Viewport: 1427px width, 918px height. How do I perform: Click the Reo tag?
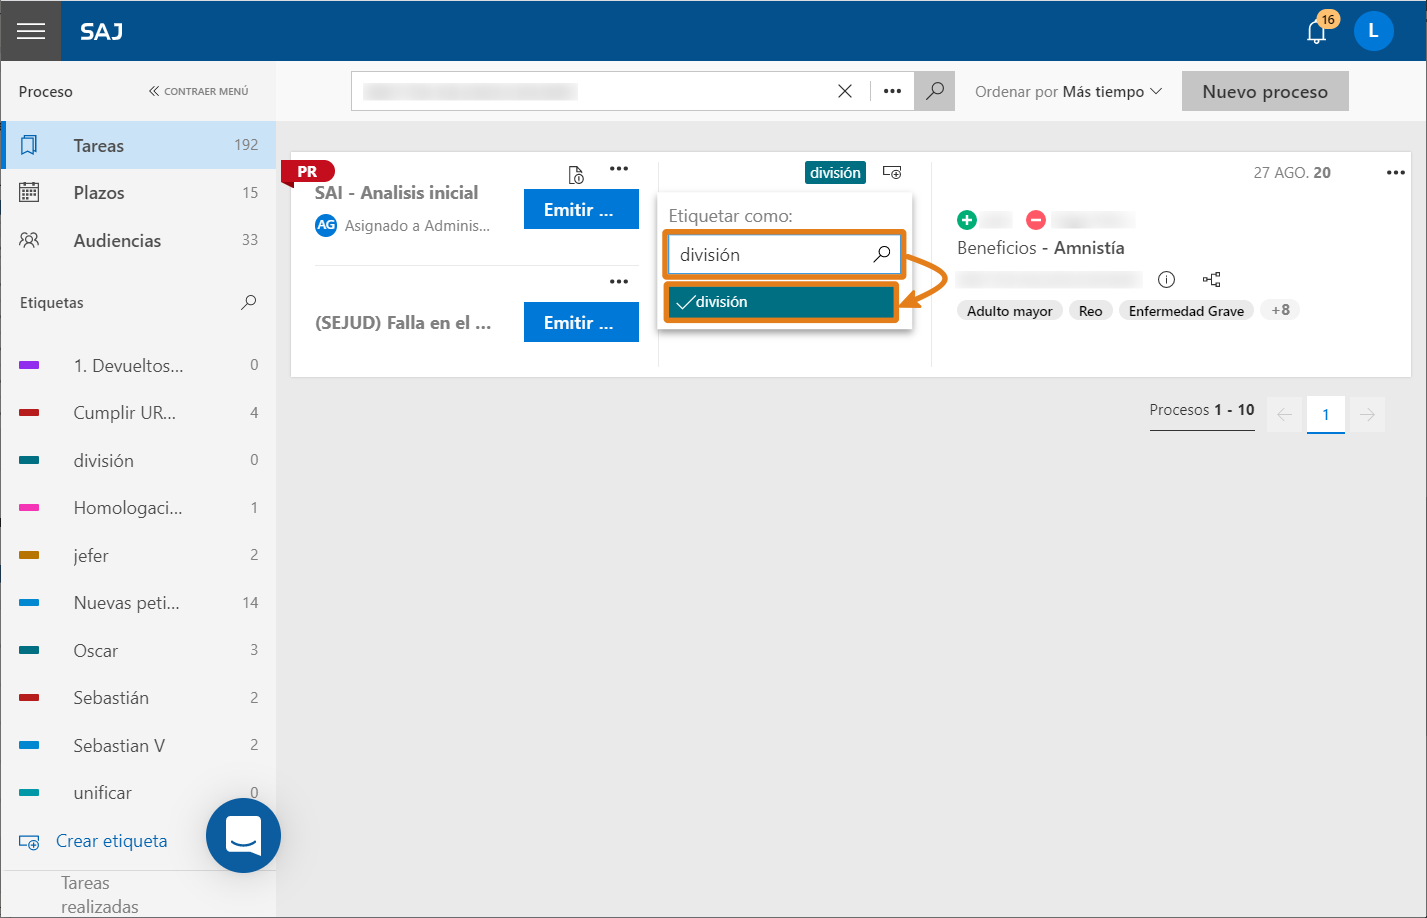(x=1091, y=311)
